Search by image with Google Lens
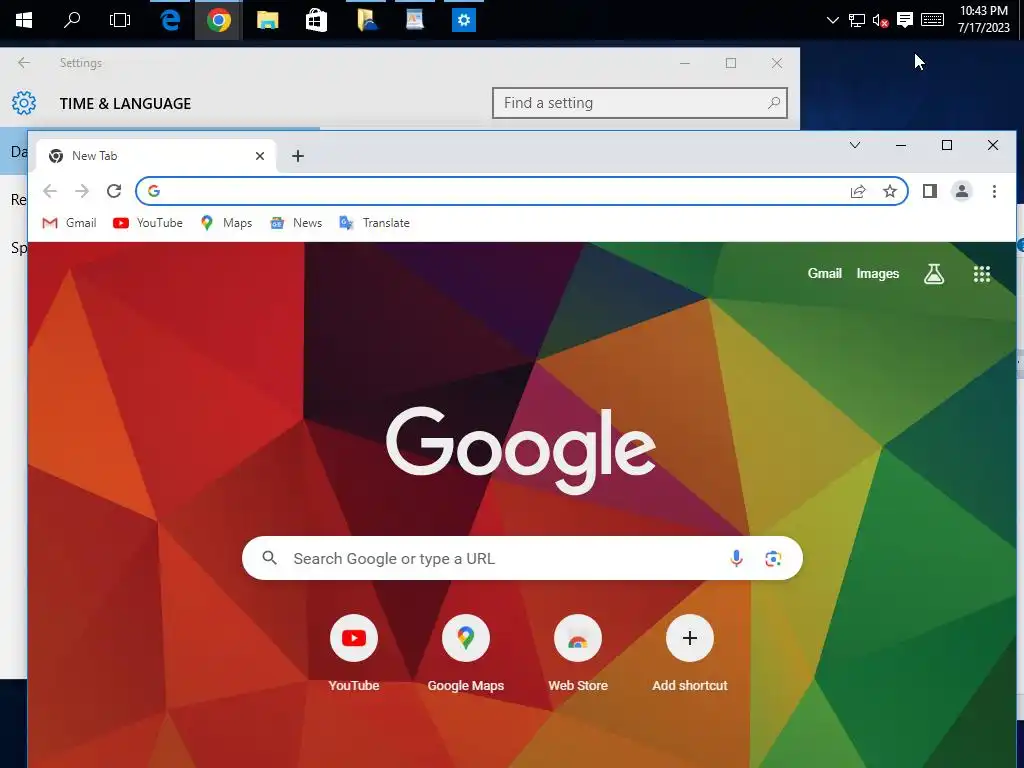Screen dimensions: 1024x768 773,558
